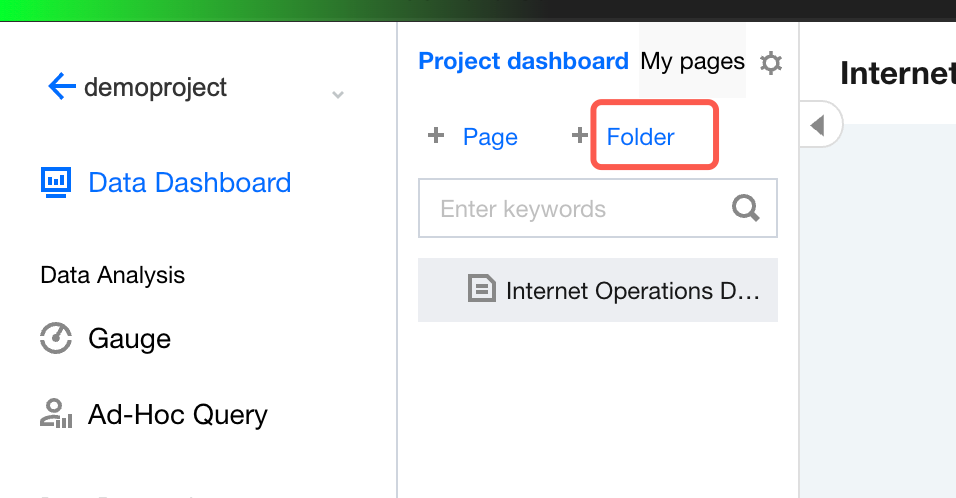The height and width of the screenshot is (498, 956).
Task: Open the Ad-Hoc Query menu label
Action: (178, 415)
